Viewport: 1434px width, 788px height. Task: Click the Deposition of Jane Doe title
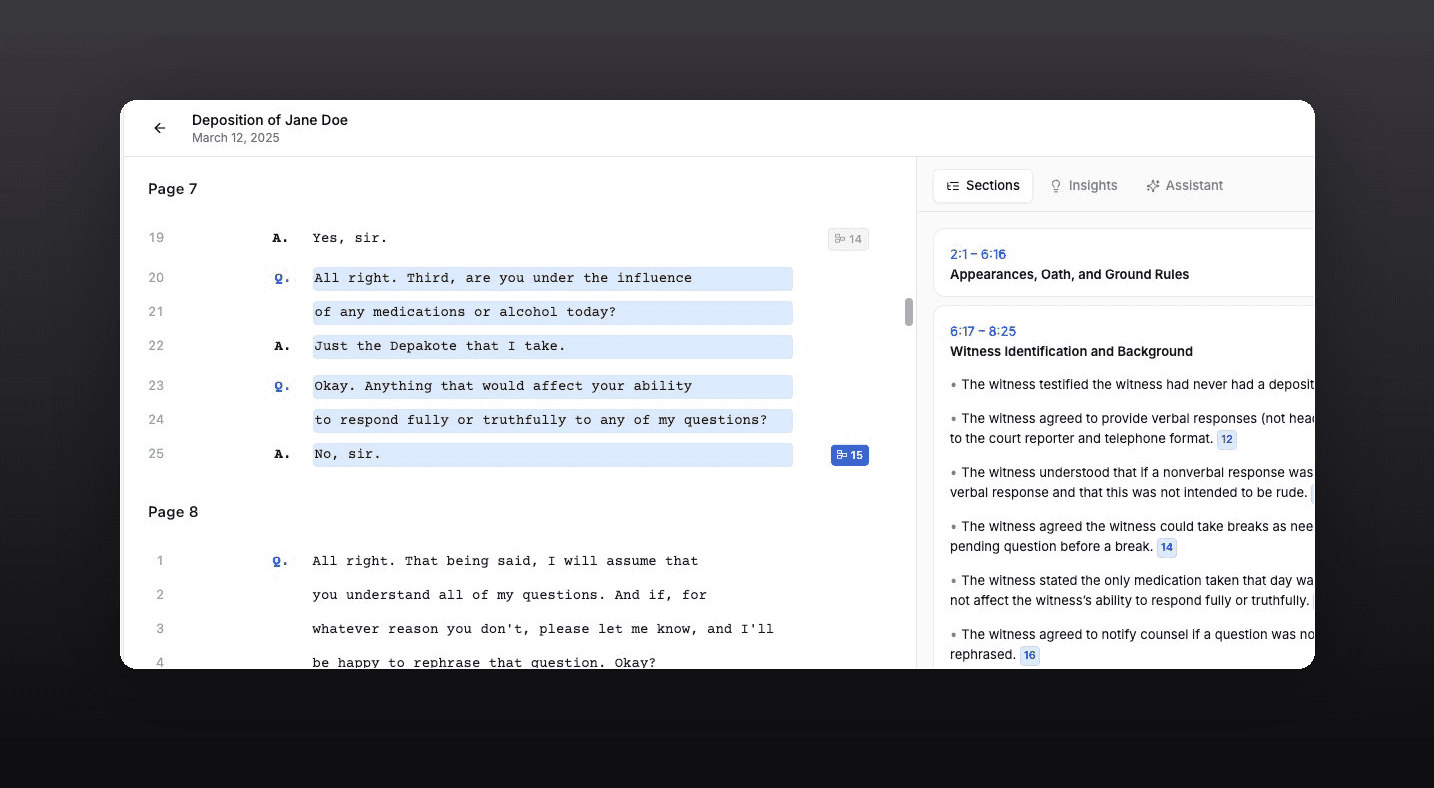(x=270, y=120)
